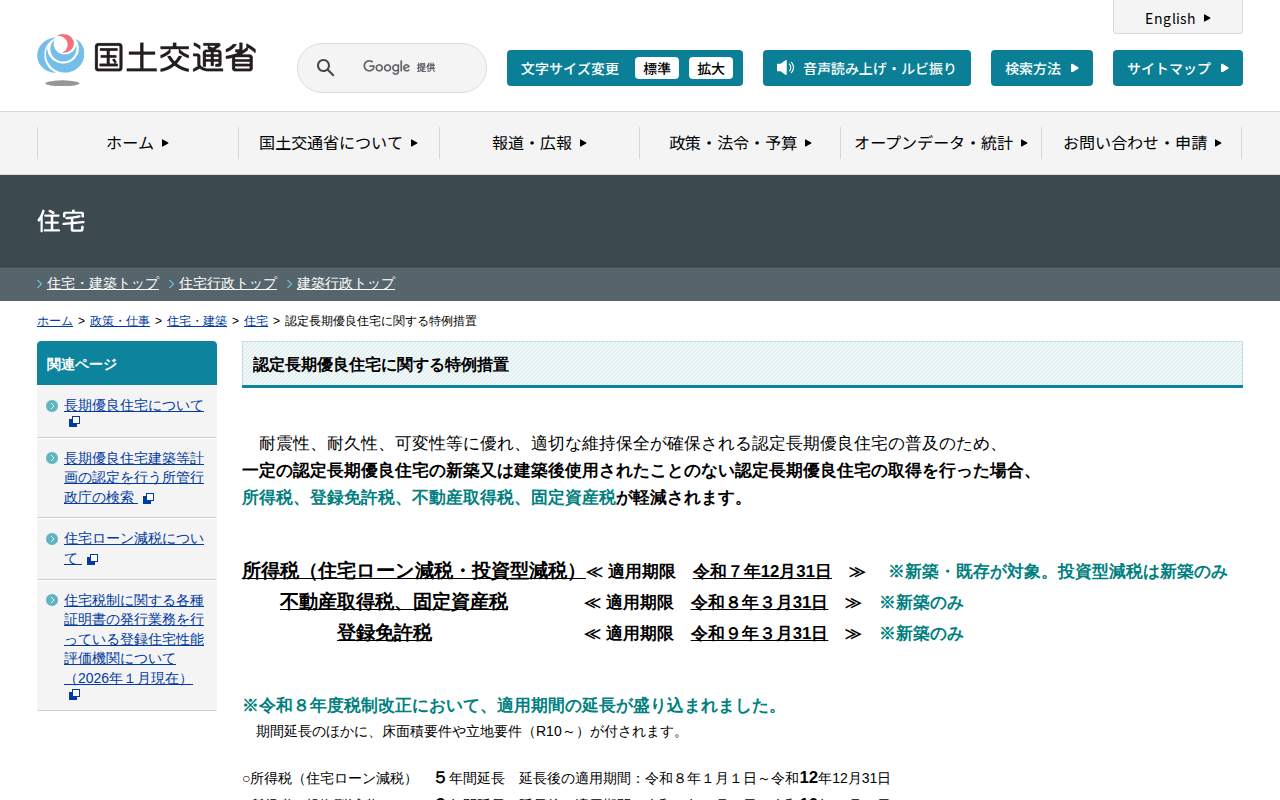Set text size to 標準
1280x800 pixels.
[x=657, y=68]
